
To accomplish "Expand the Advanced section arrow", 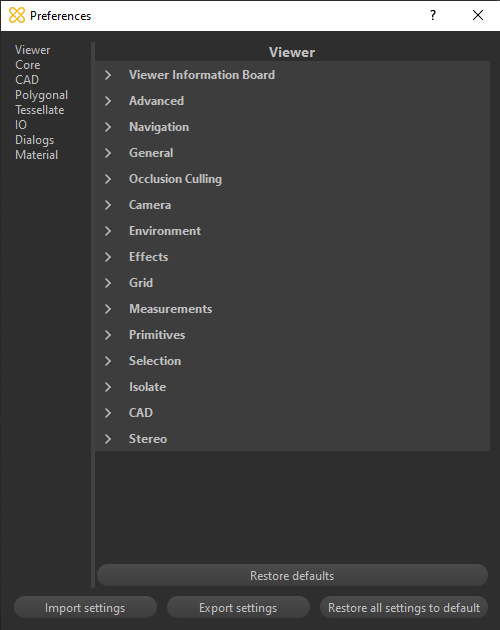I will (x=108, y=101).
